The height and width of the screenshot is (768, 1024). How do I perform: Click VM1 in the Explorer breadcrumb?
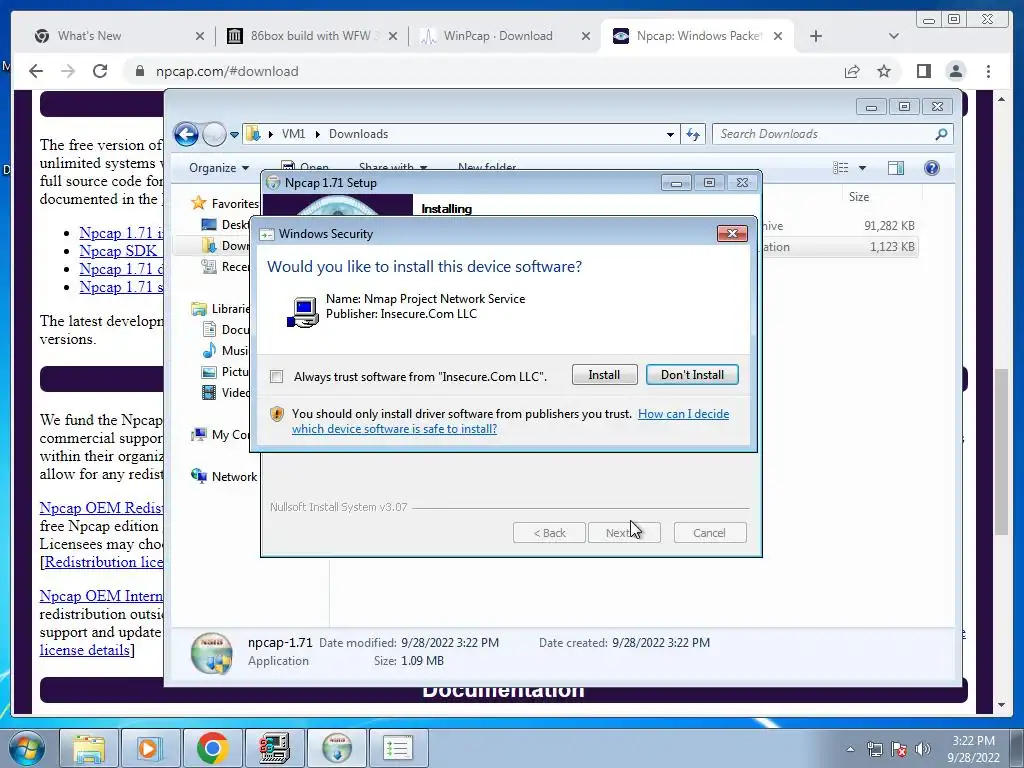[x=293, y=134]
